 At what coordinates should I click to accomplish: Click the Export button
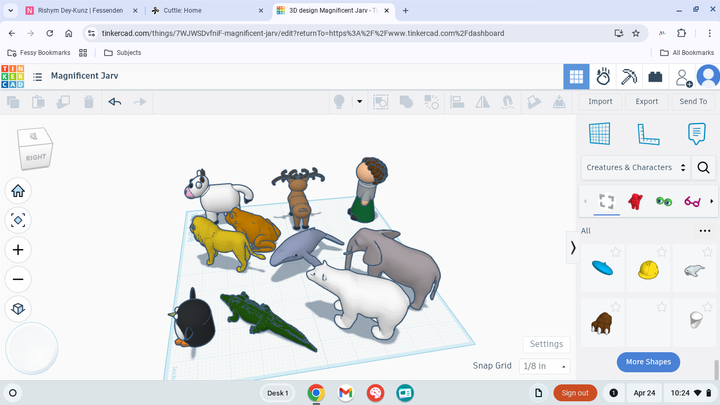coord(647,101)
